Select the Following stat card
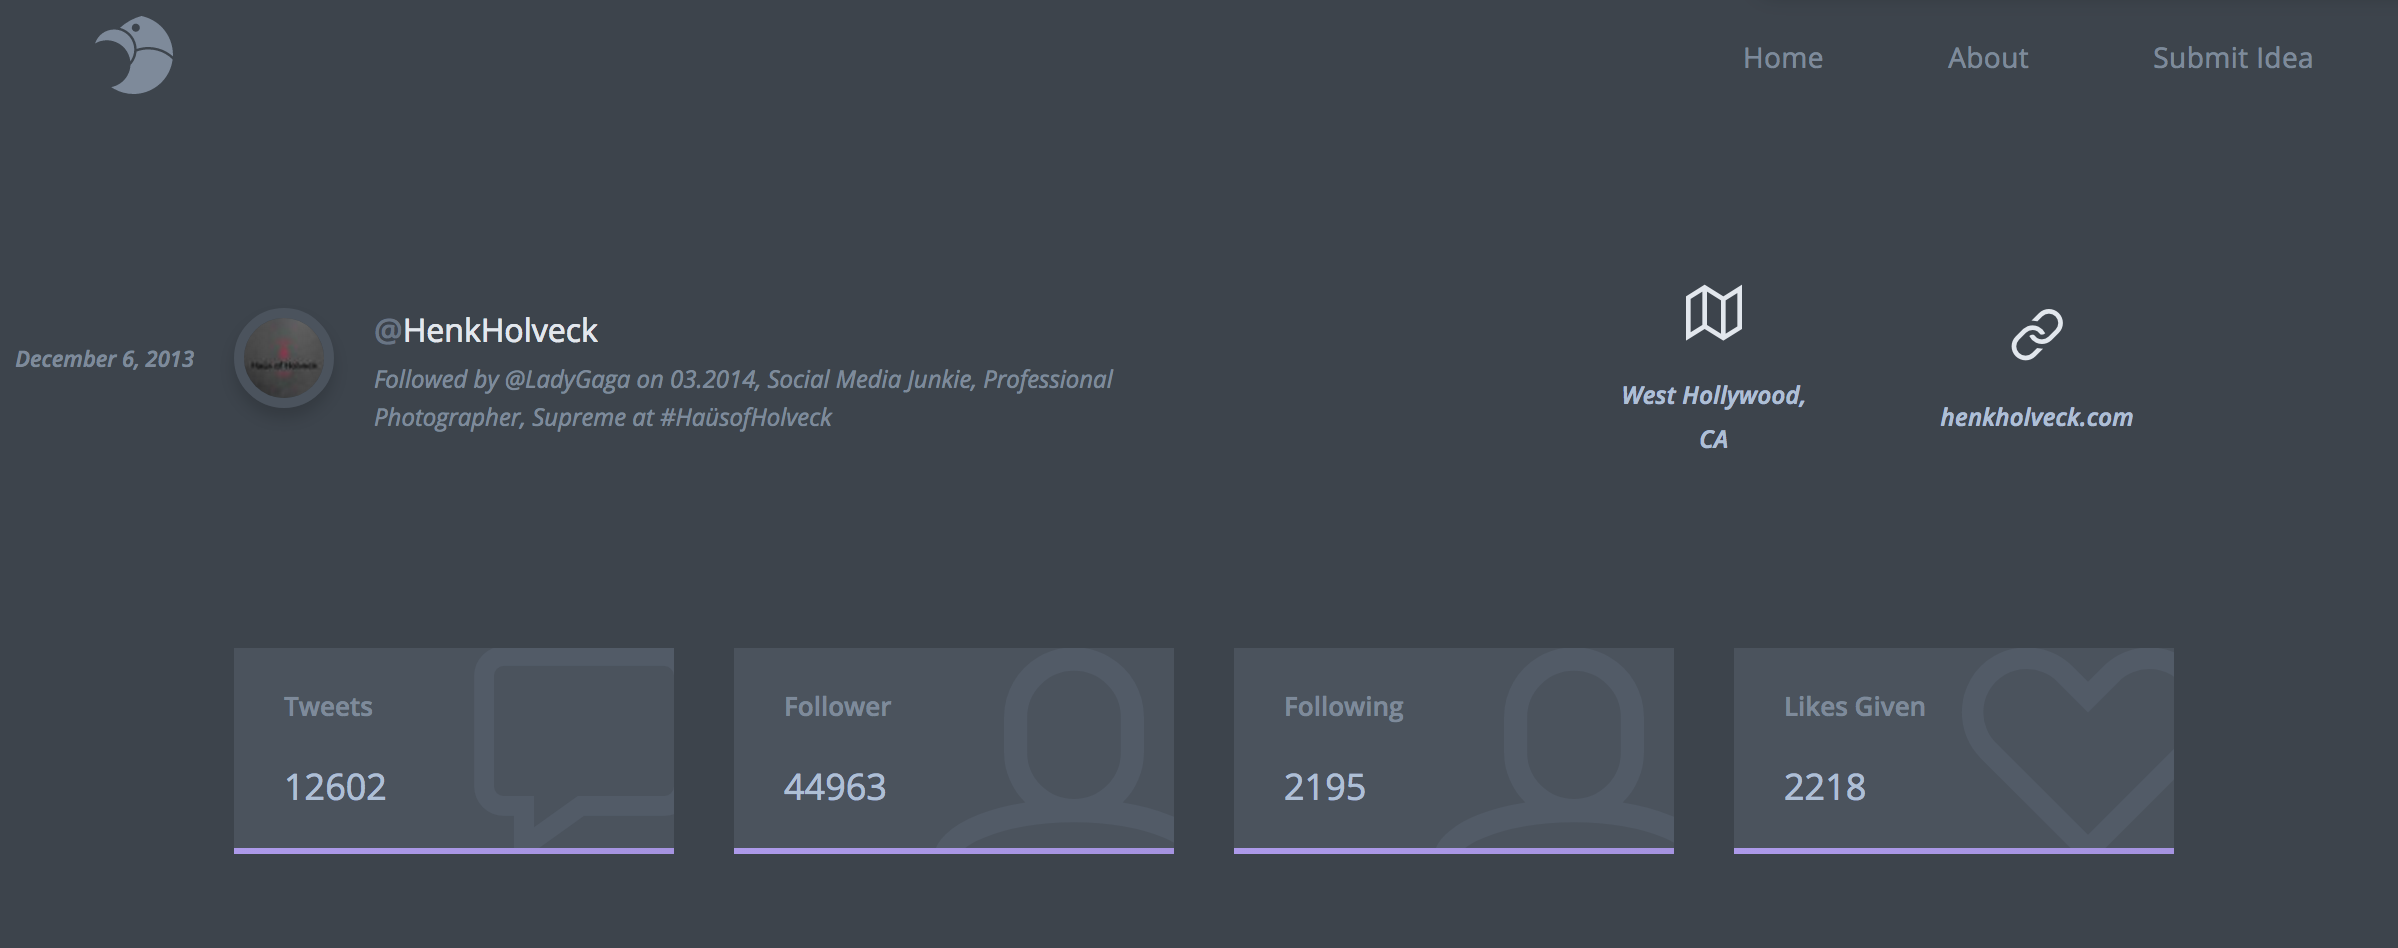The width and height of the screenshot is (2398, 948). [x=1454, y=751]
